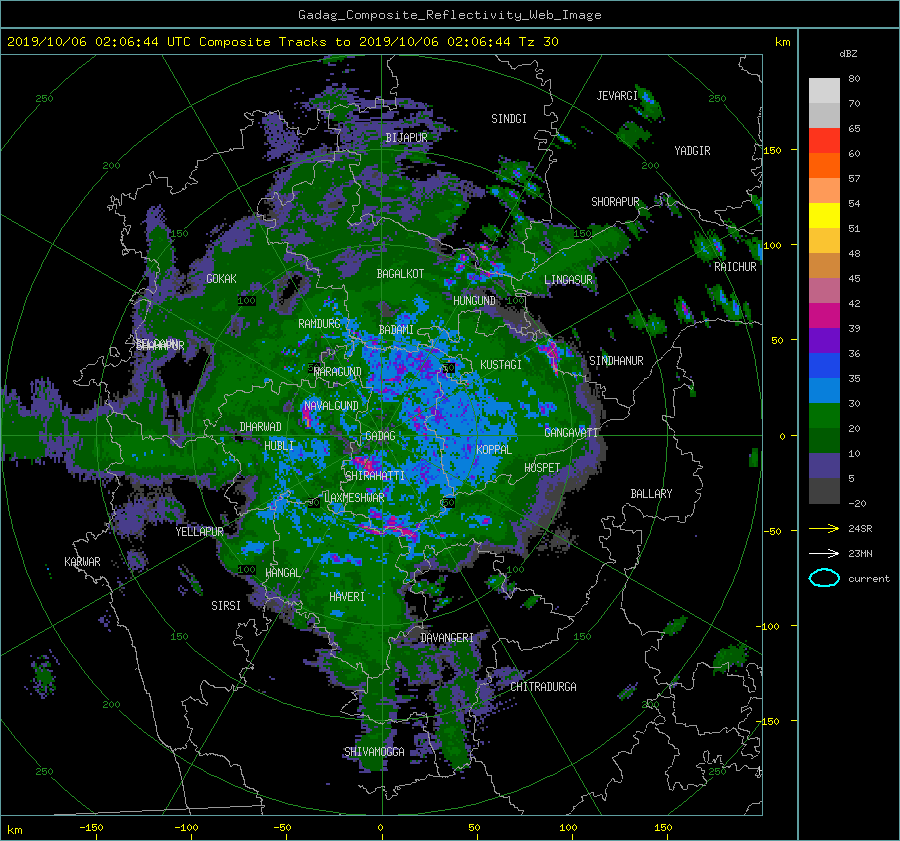Click the Gadag_Composite_Reflectivity_Web_Image title
This screenshot has height=841, width=900.
(449, 15)
